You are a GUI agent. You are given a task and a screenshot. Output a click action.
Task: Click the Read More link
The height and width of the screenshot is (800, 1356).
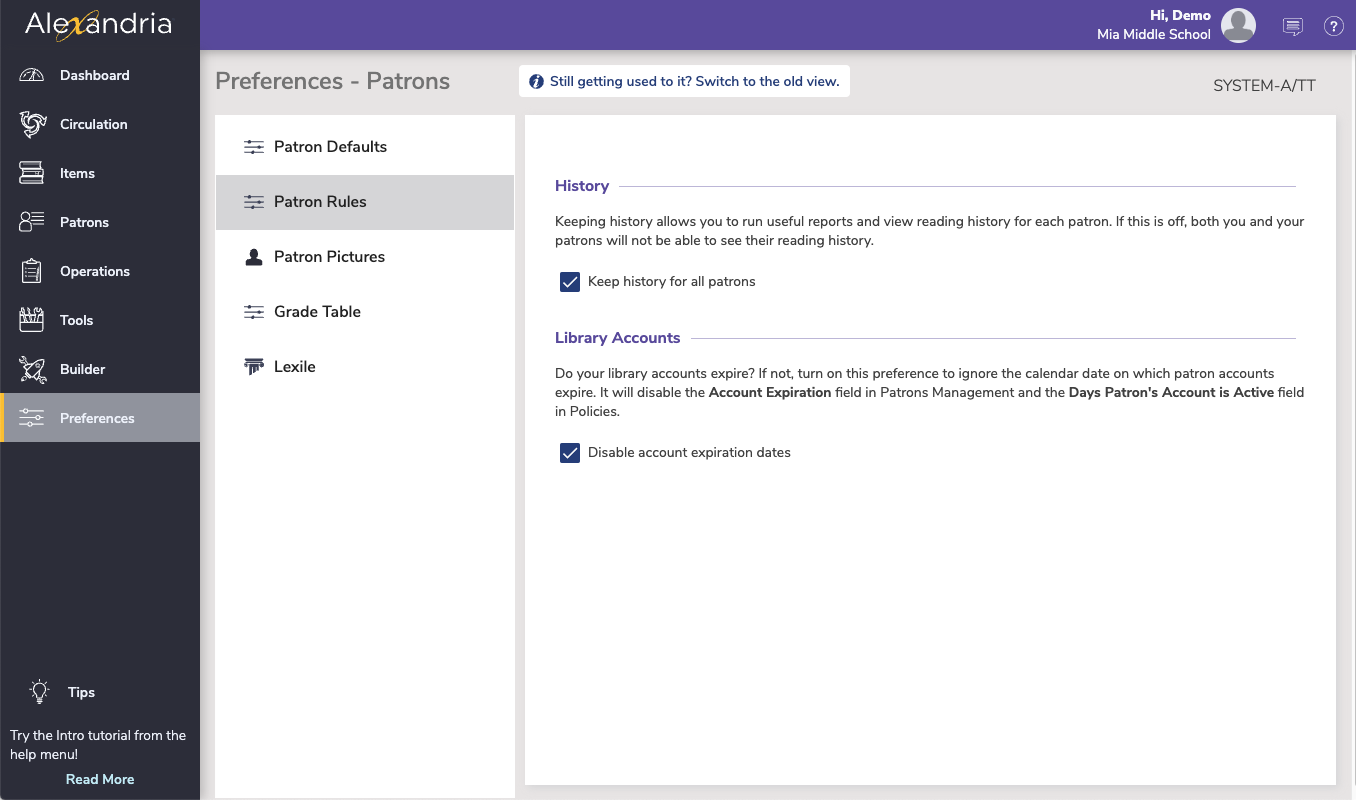point(100,778)
